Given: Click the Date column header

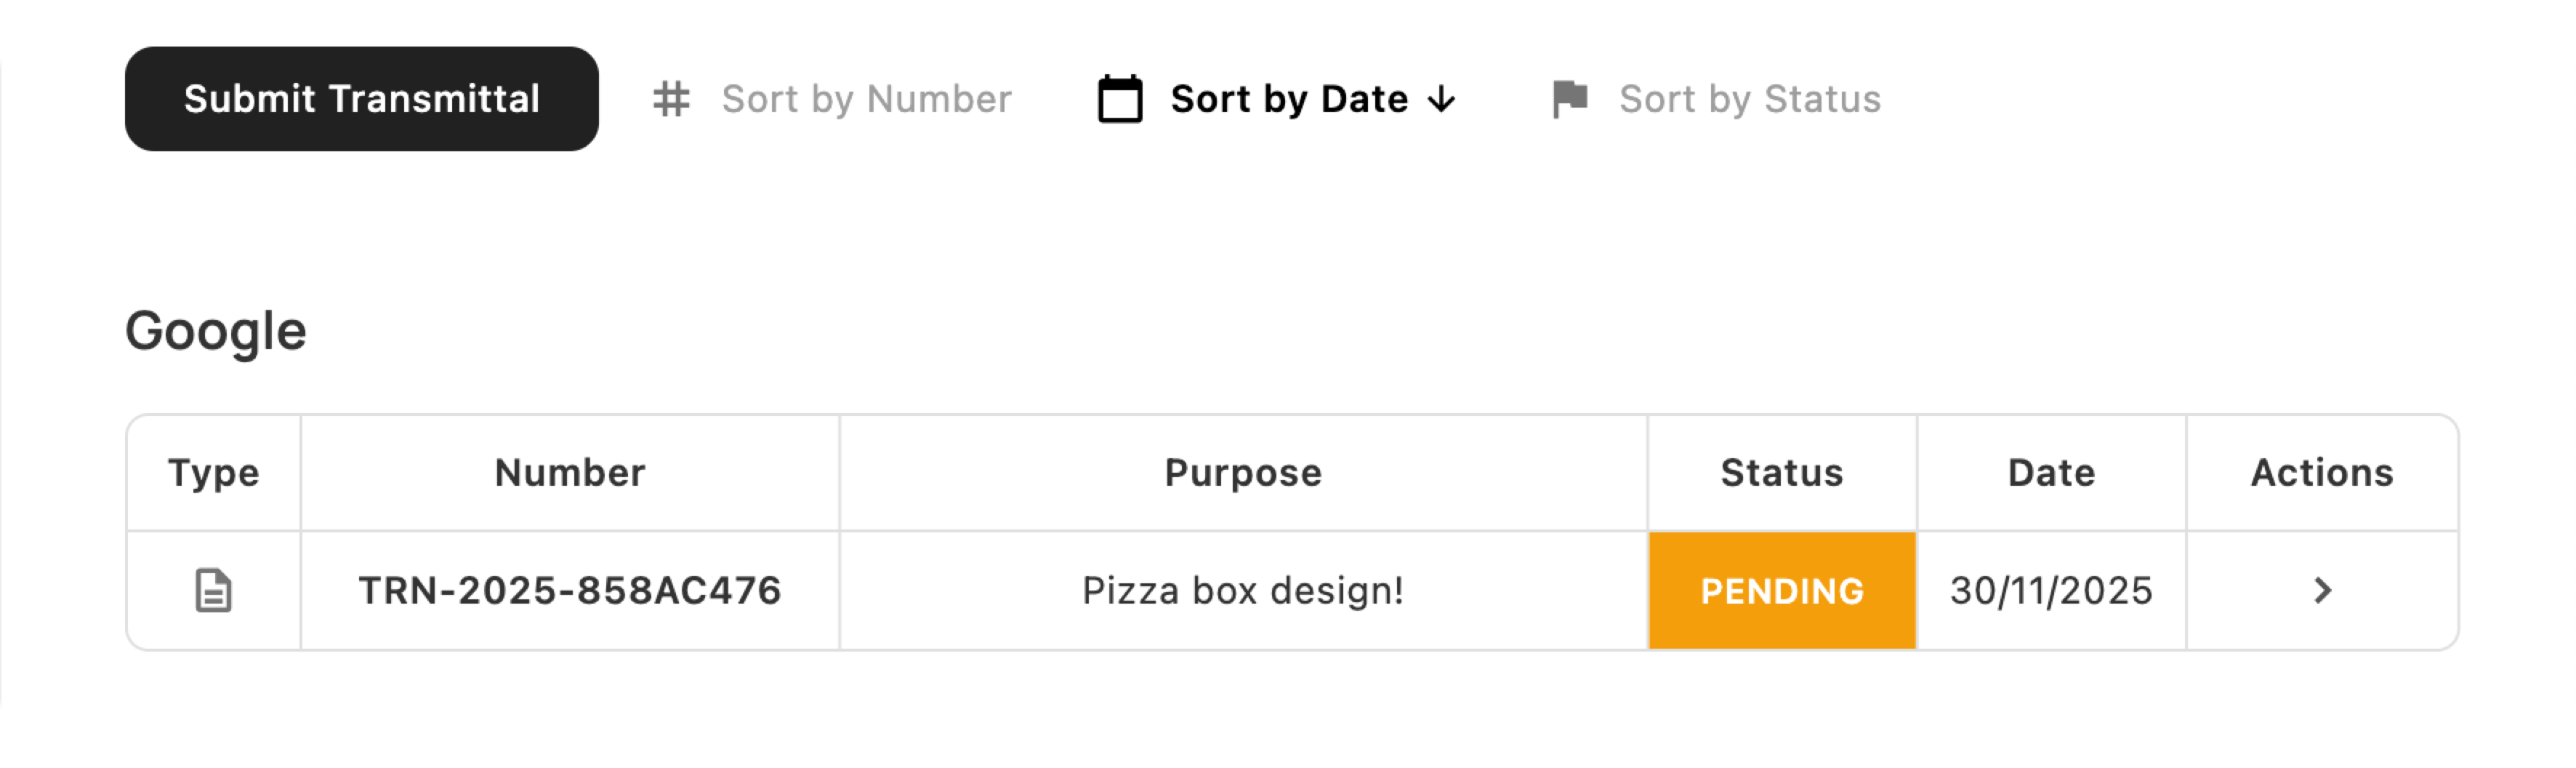Looking at the screenshot, I should pos(2051,473).
